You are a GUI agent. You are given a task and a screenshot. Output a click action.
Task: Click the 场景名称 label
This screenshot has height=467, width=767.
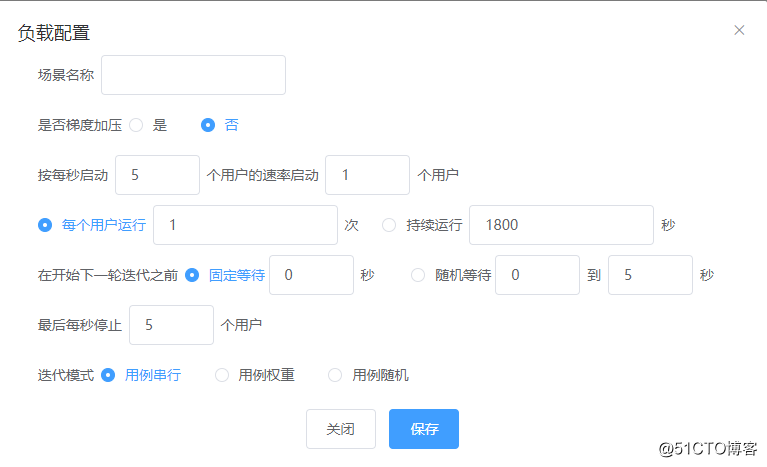(x=66, y=75)
